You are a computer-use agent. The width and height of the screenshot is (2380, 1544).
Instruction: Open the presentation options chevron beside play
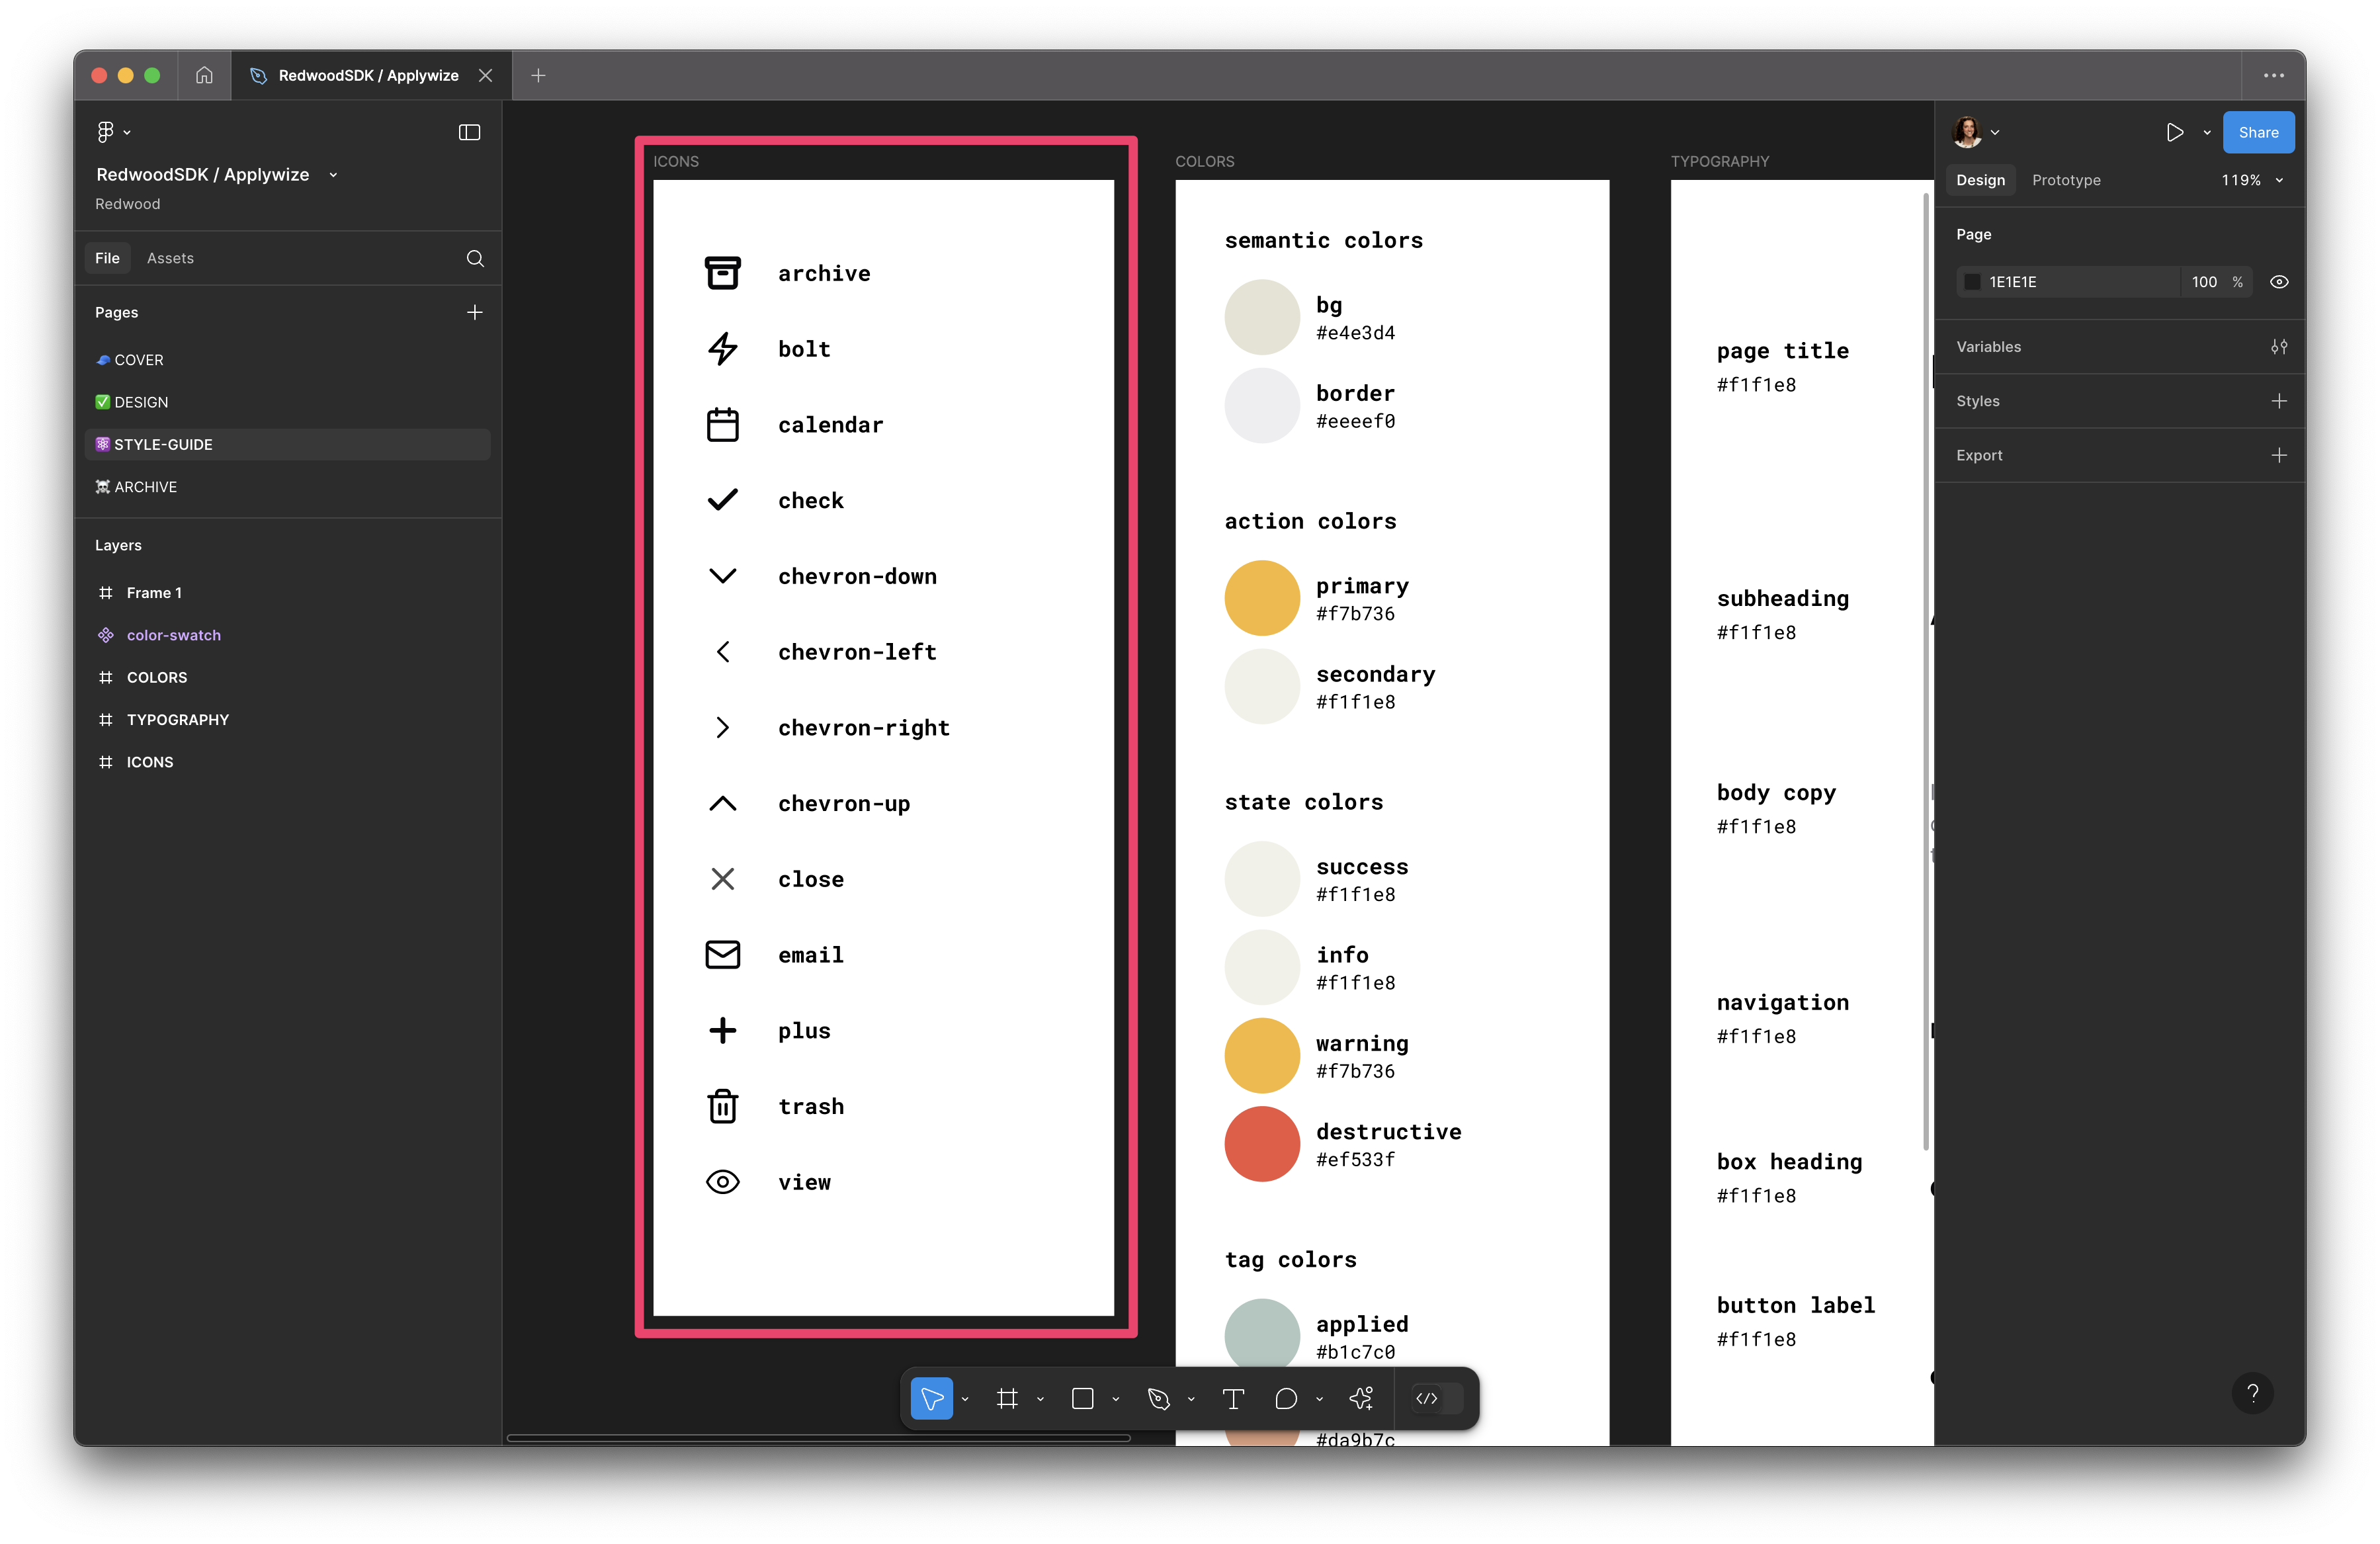click(x=2206, y=131)
